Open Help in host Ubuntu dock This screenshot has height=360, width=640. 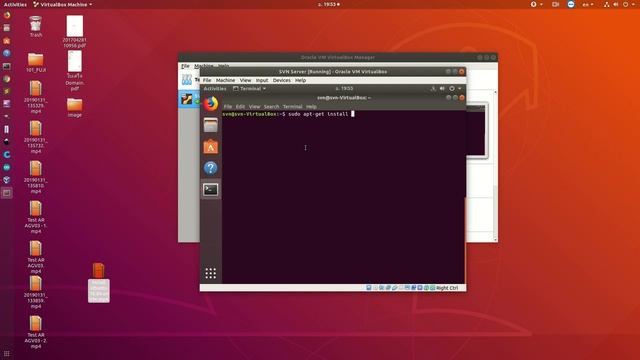click(7, 53)
